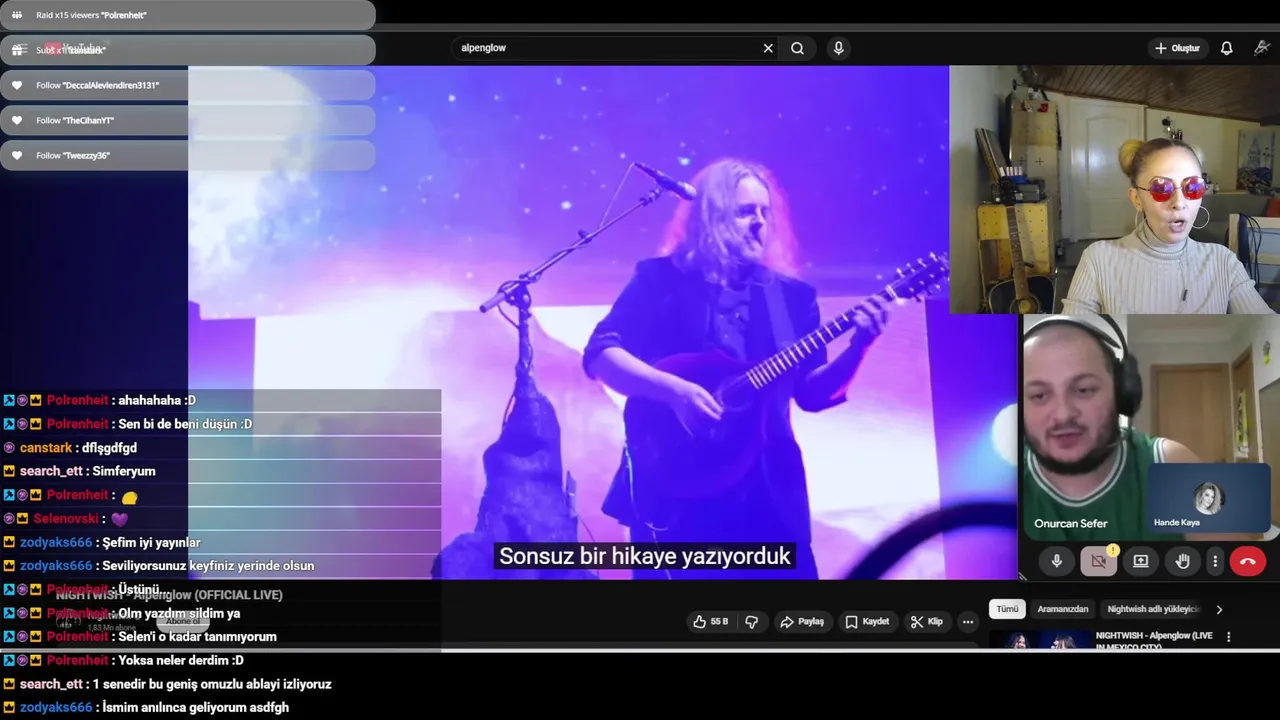Image resolution: width=1280 pixels, height=720 pixels.
Task: Click the Paylaş share button
Action: (802, 622)
